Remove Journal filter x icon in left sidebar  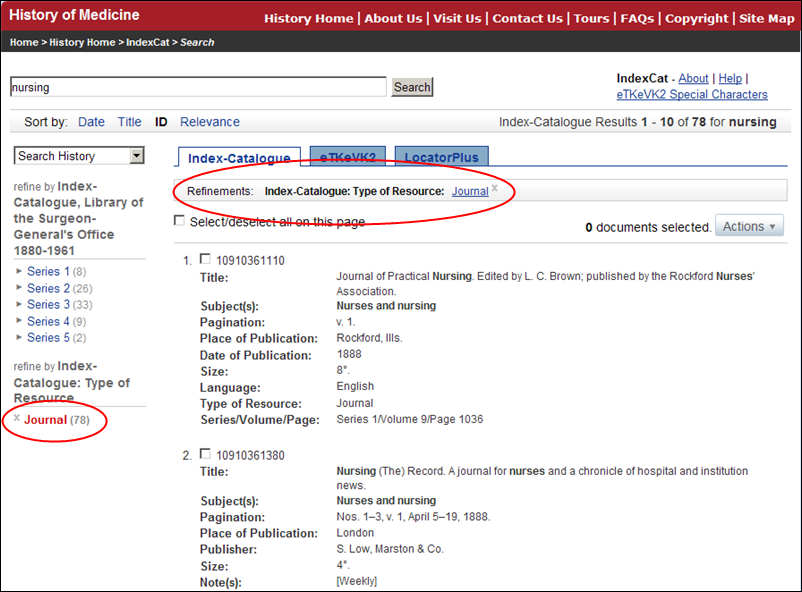16,418
